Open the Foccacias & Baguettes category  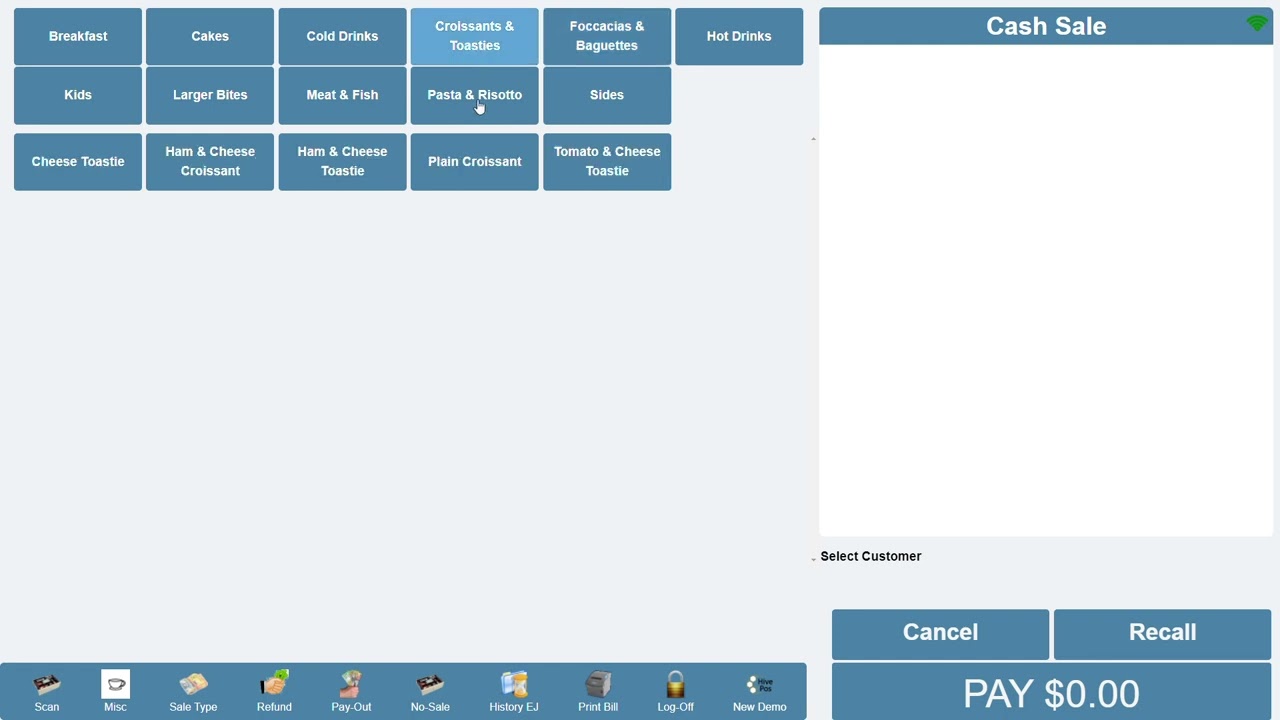click(x=607, y=37)
